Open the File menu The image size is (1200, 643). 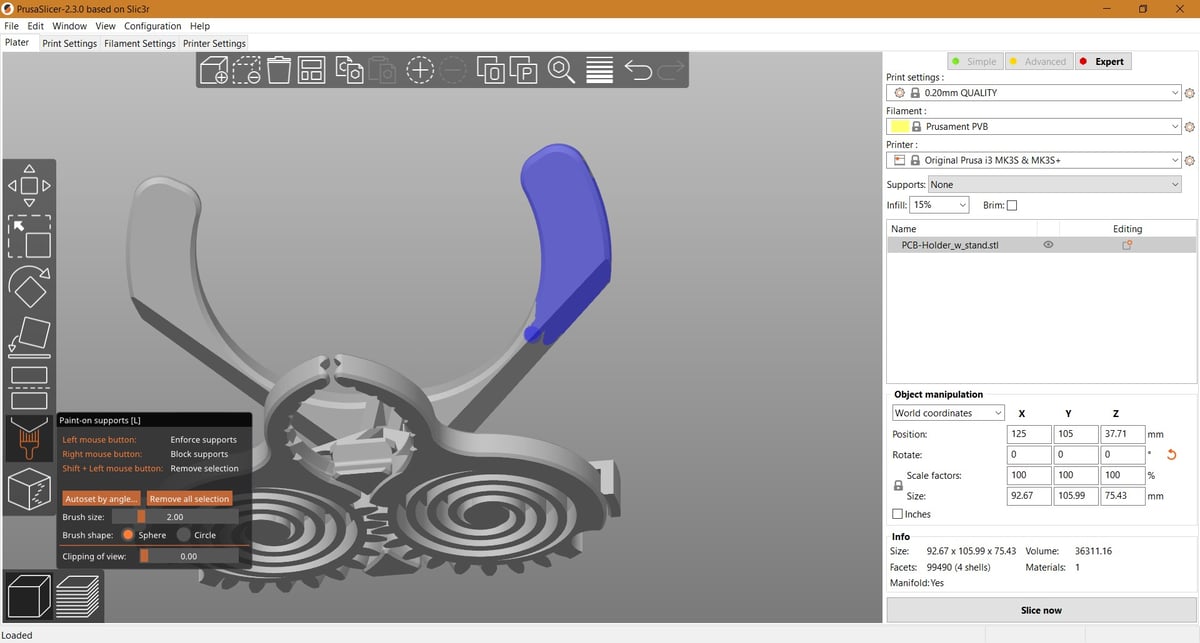pos(12,26)
